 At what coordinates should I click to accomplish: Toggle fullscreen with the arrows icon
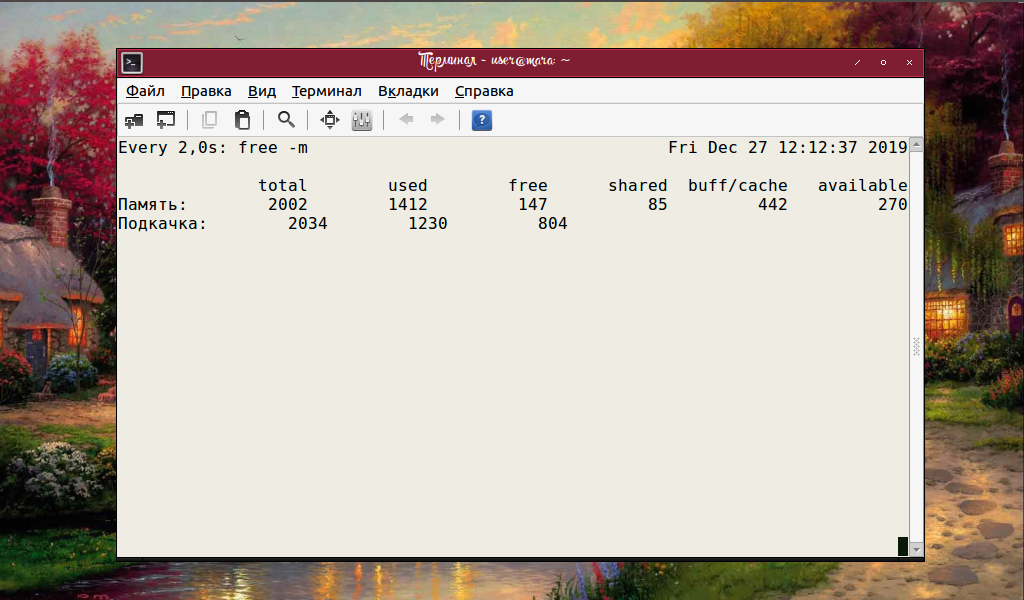(x=330, y=120)
